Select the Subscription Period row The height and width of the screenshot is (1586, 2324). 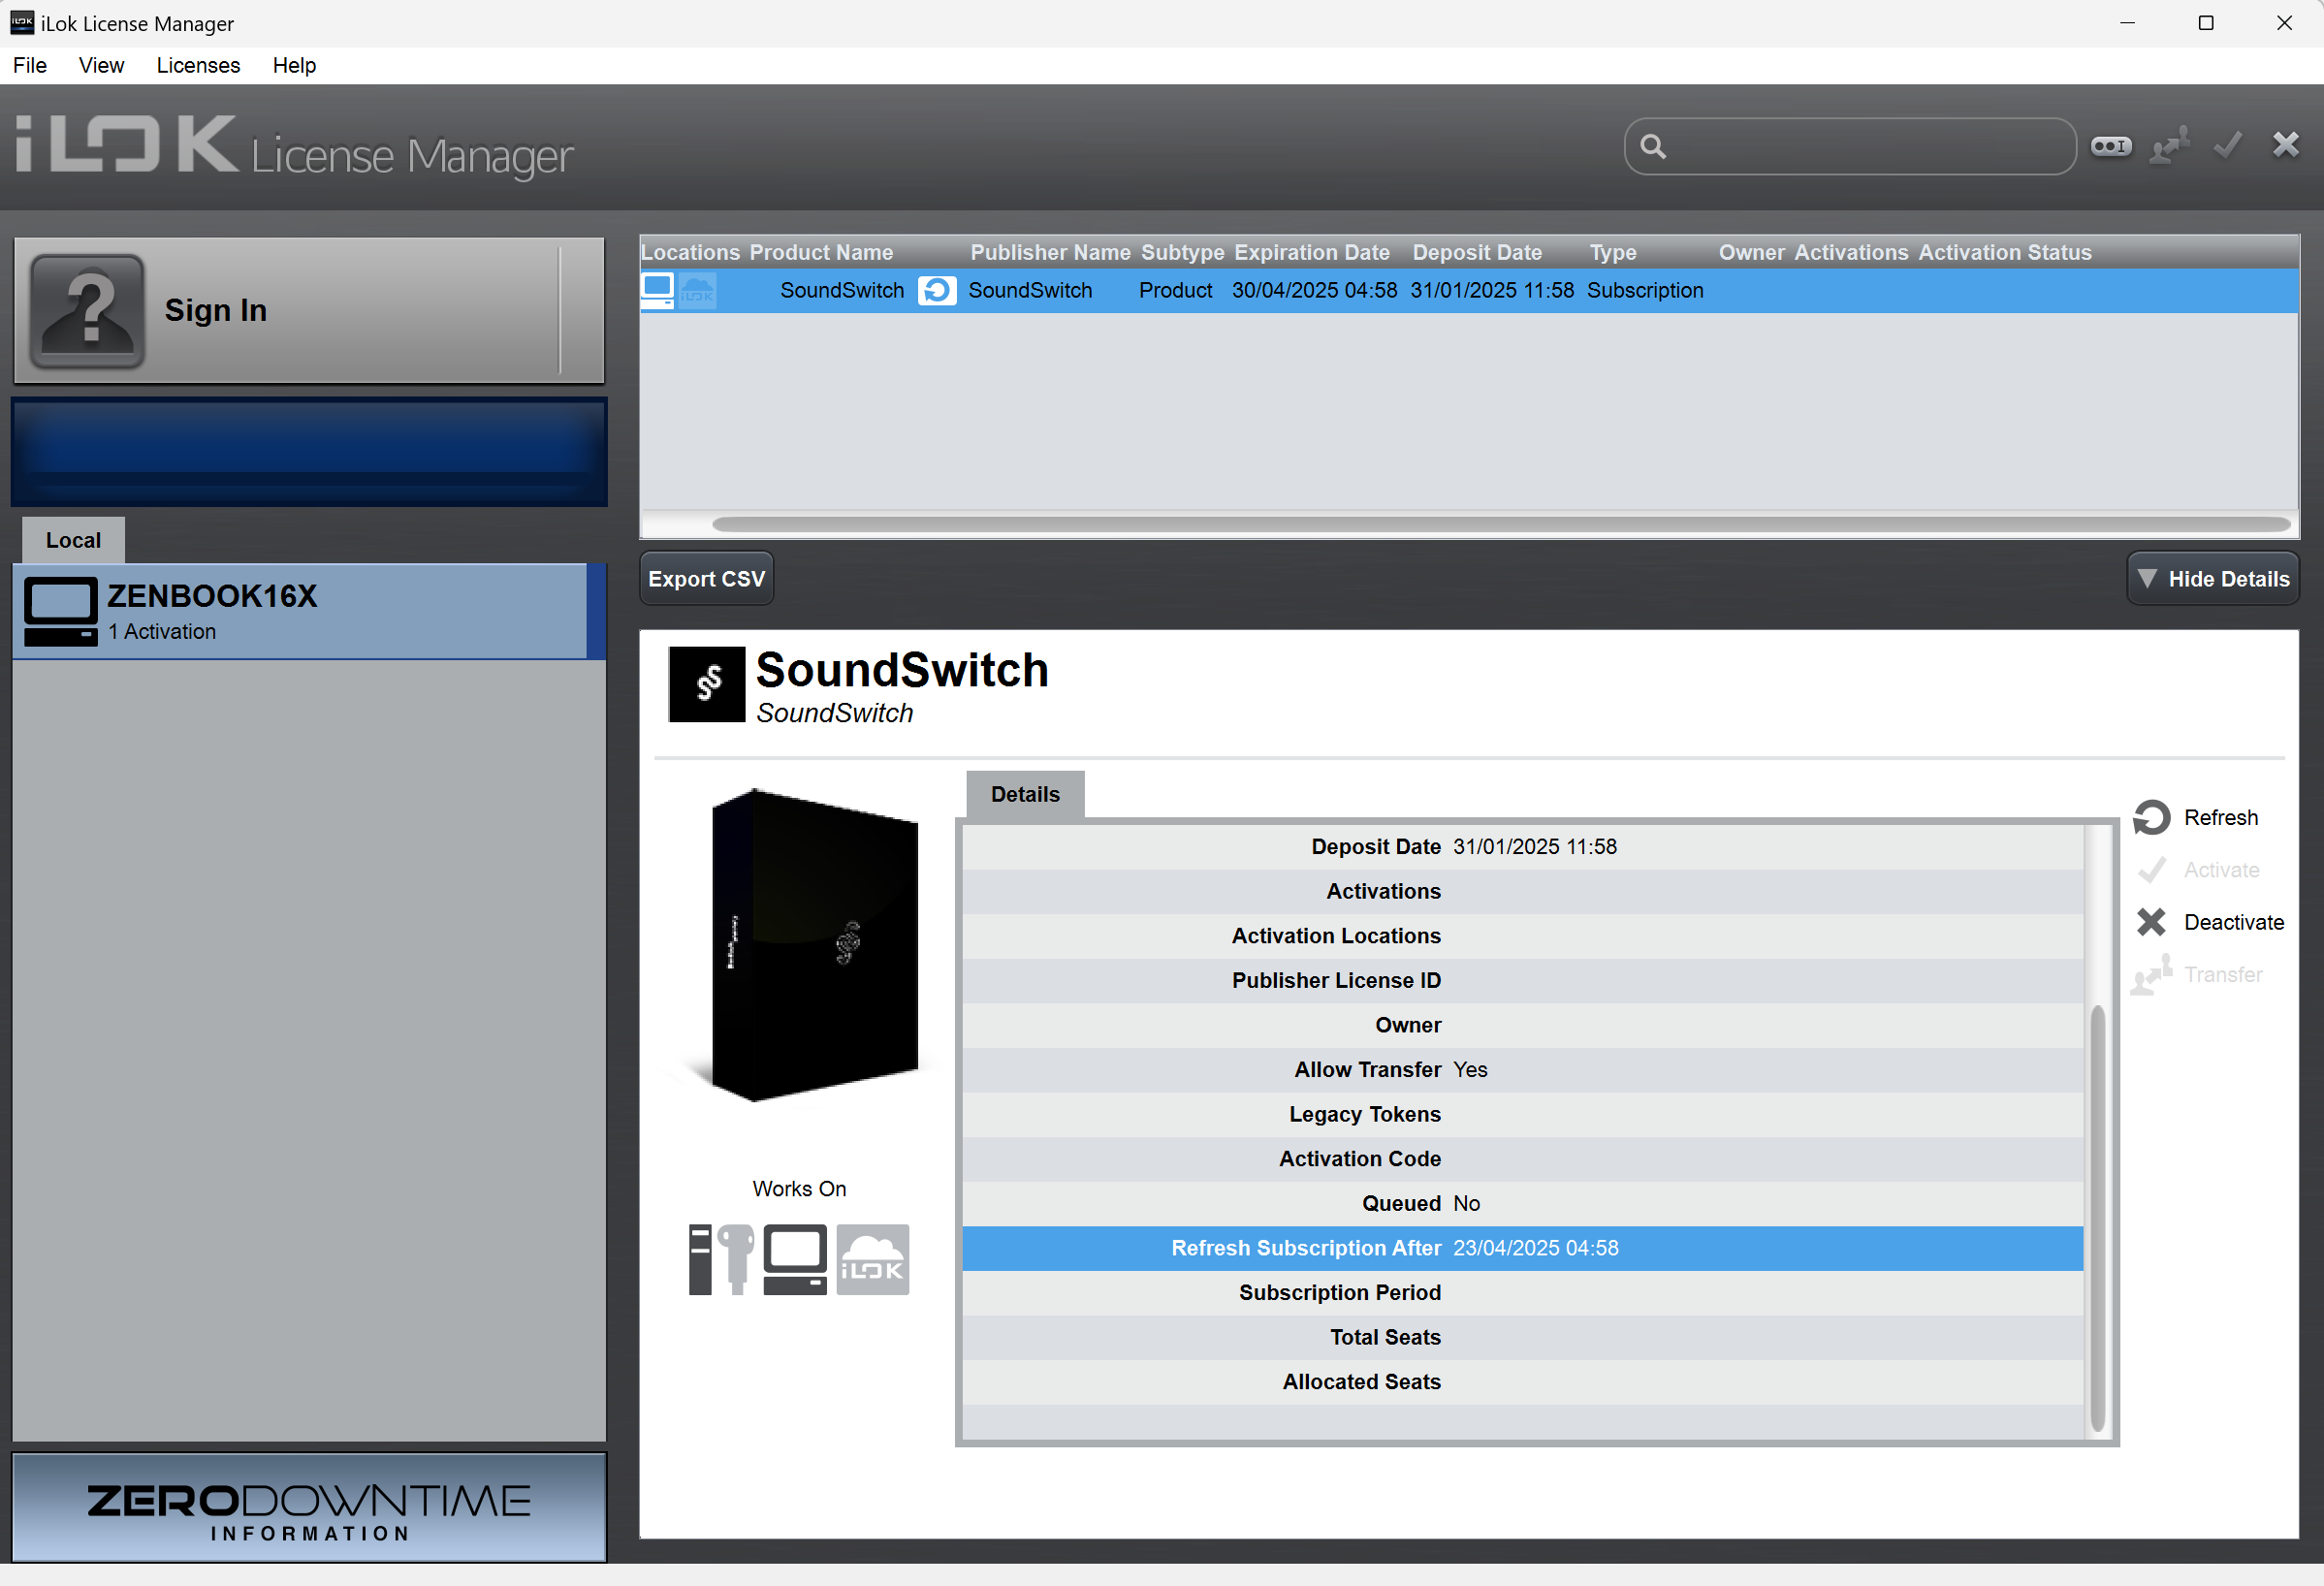pos(1522,1293)
